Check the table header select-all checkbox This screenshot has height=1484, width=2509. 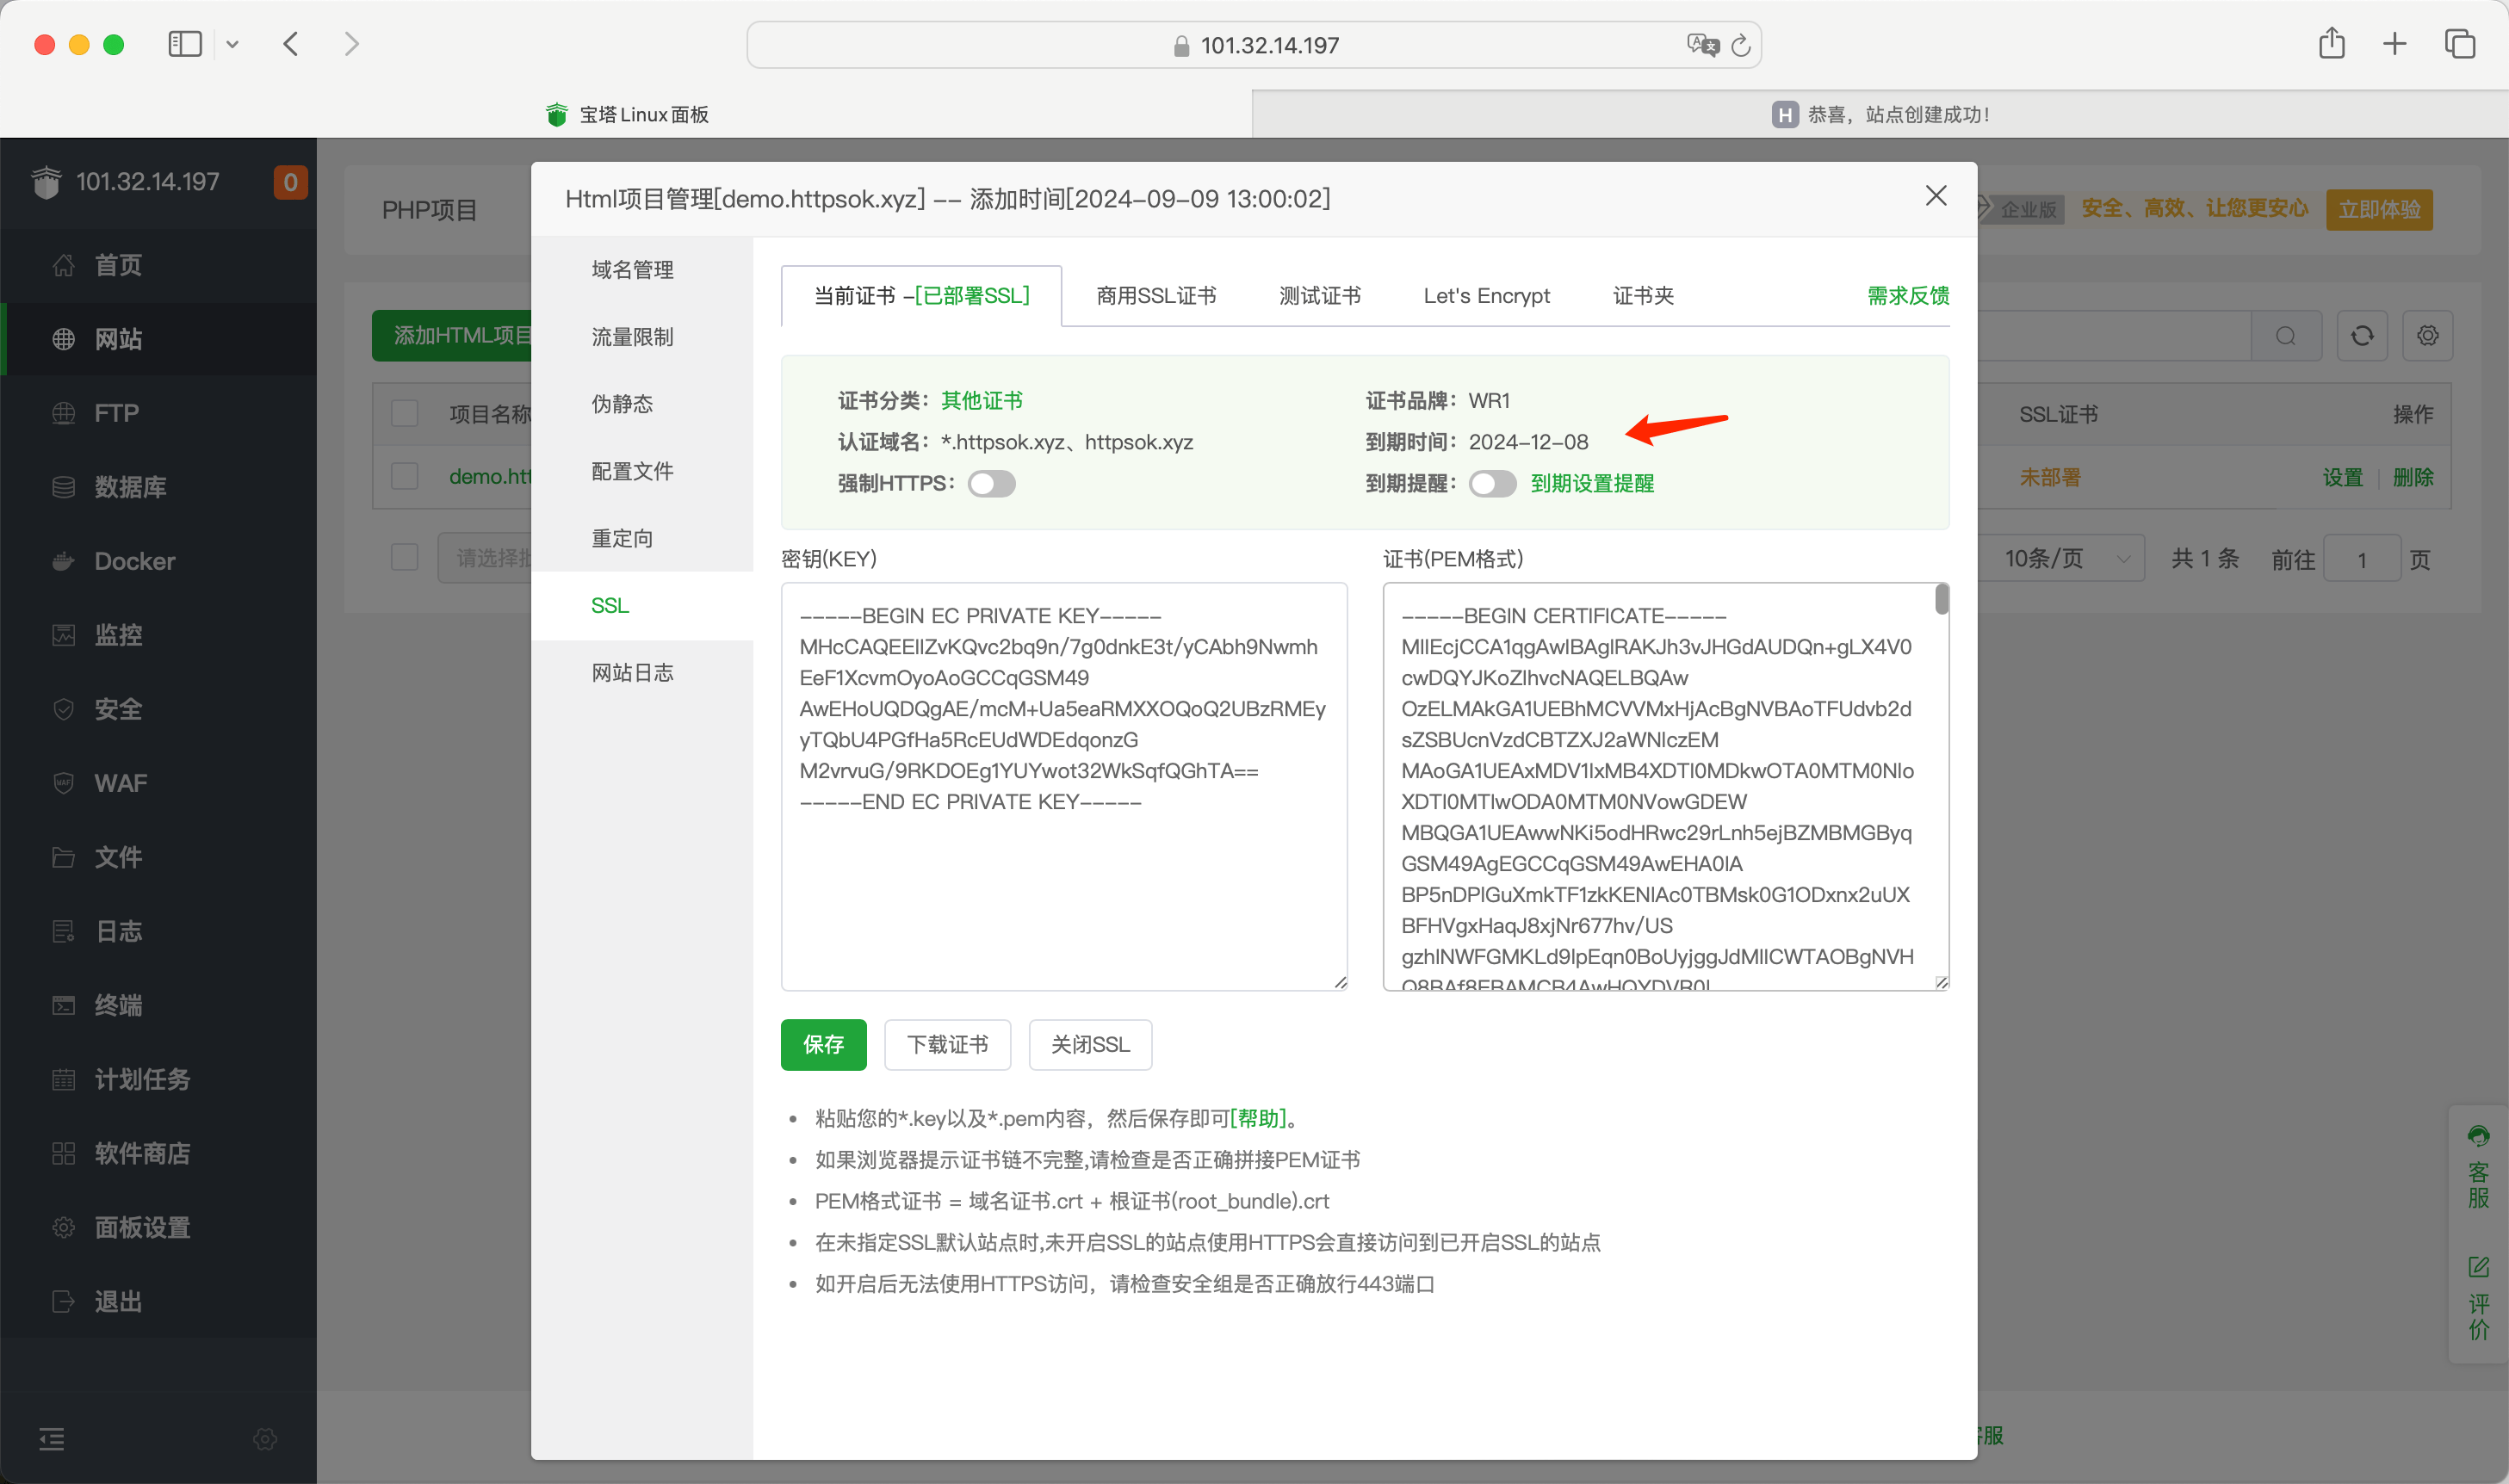click(x=405, y=414)
